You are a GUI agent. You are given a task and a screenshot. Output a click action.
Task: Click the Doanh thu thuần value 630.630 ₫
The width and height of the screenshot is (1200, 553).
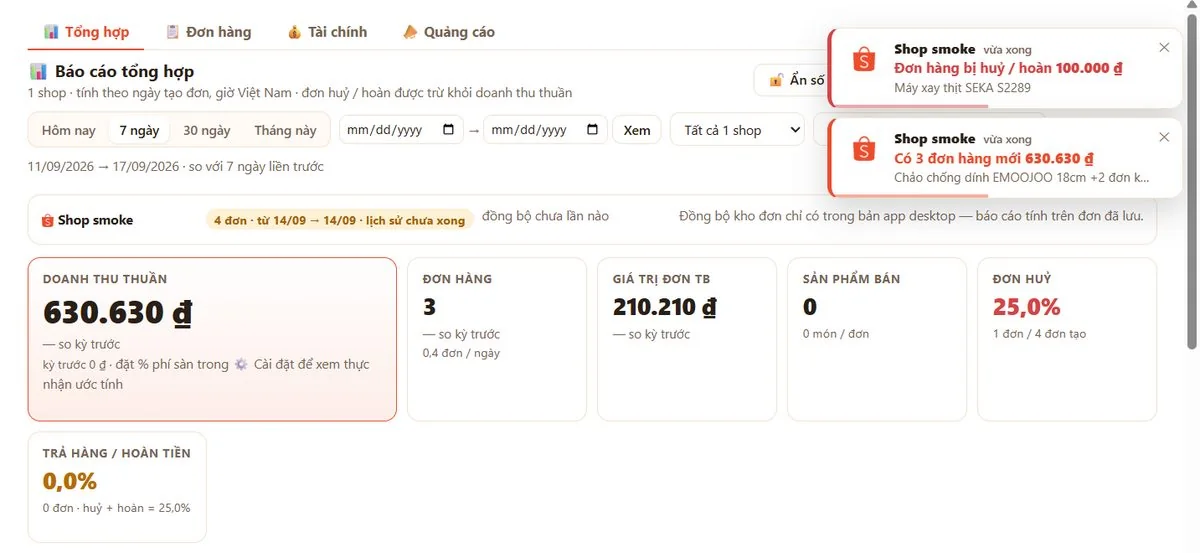pyautogui.click(x=117, y=313)
